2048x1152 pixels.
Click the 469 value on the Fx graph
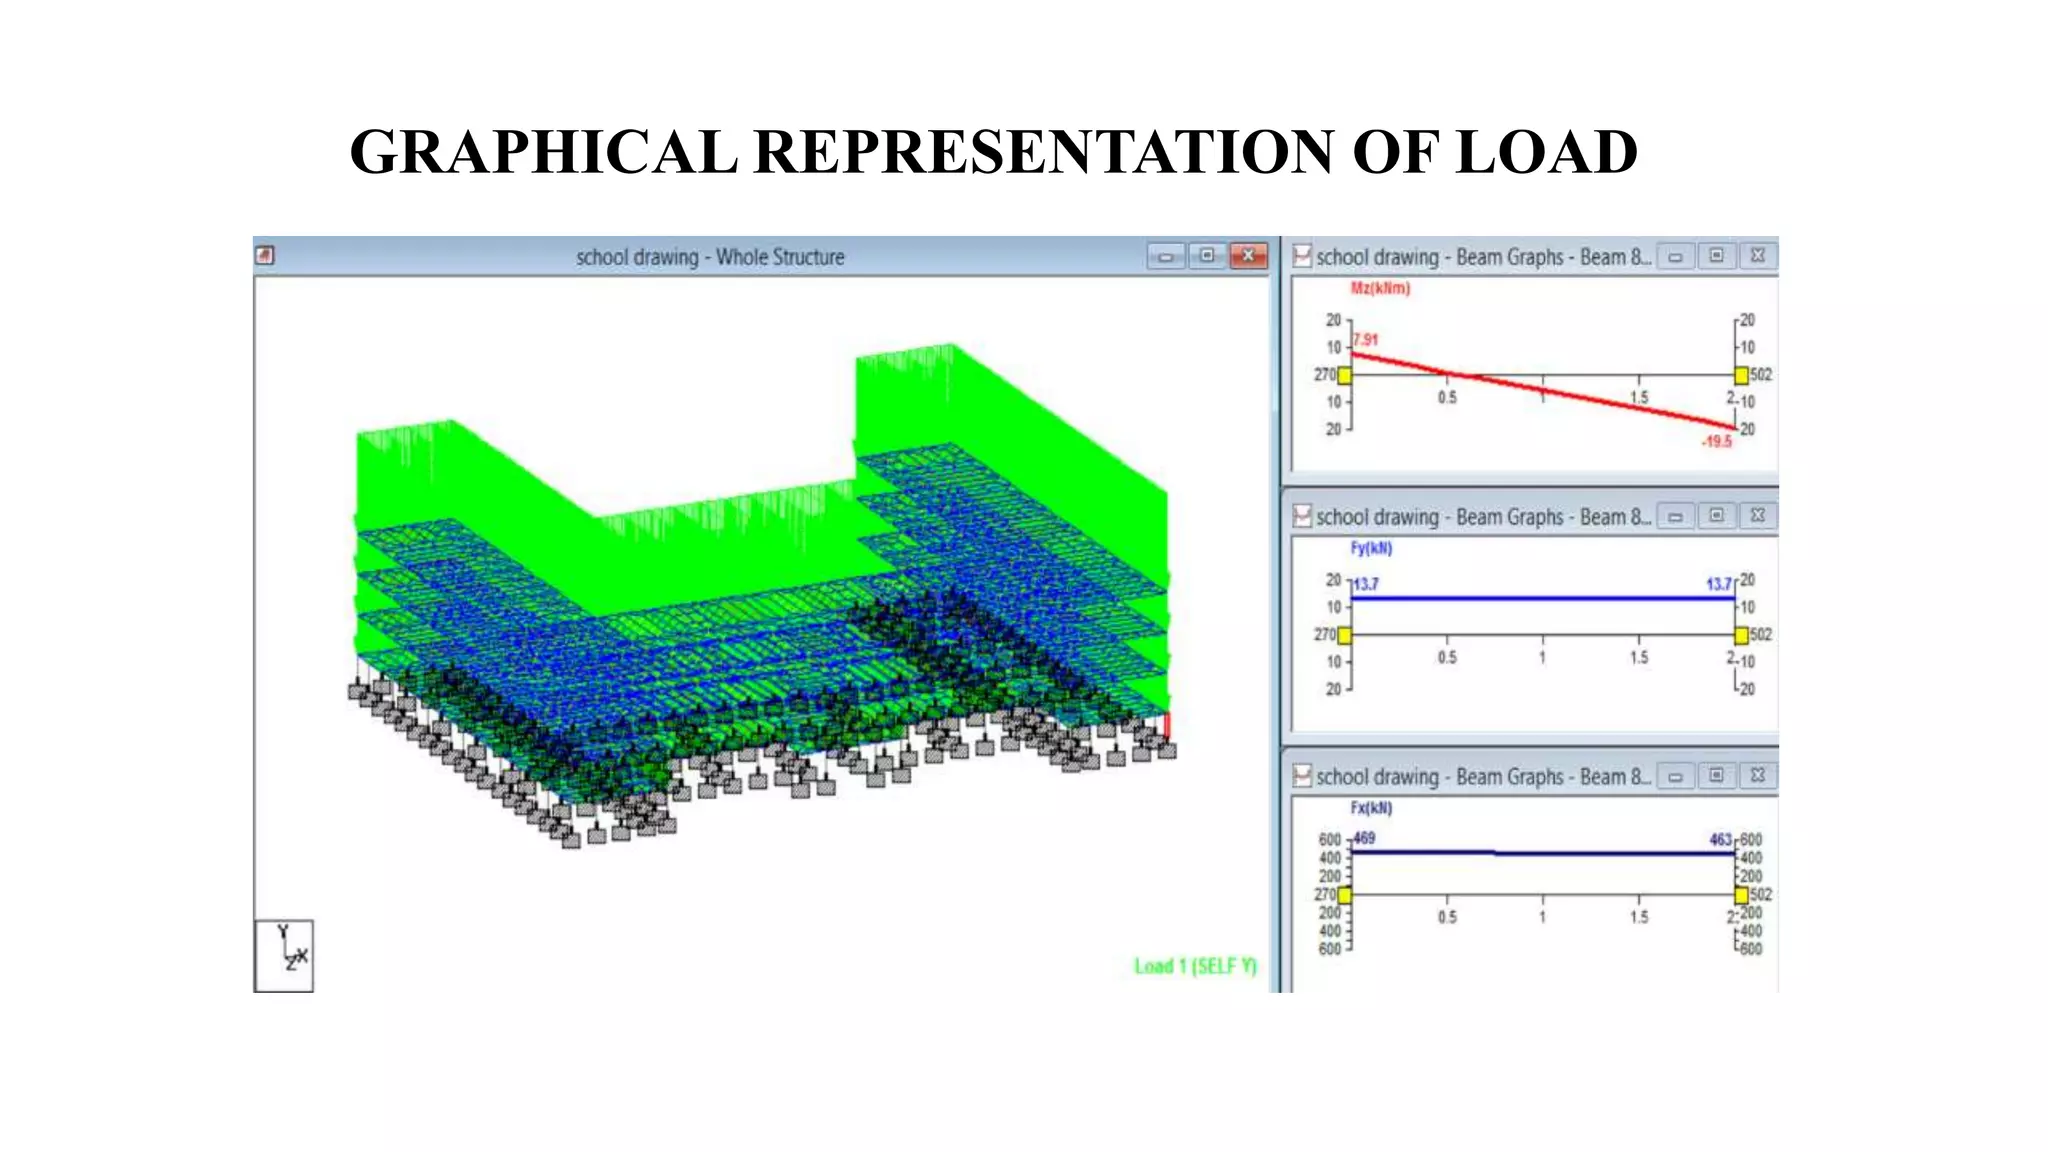click(1364, 838)
